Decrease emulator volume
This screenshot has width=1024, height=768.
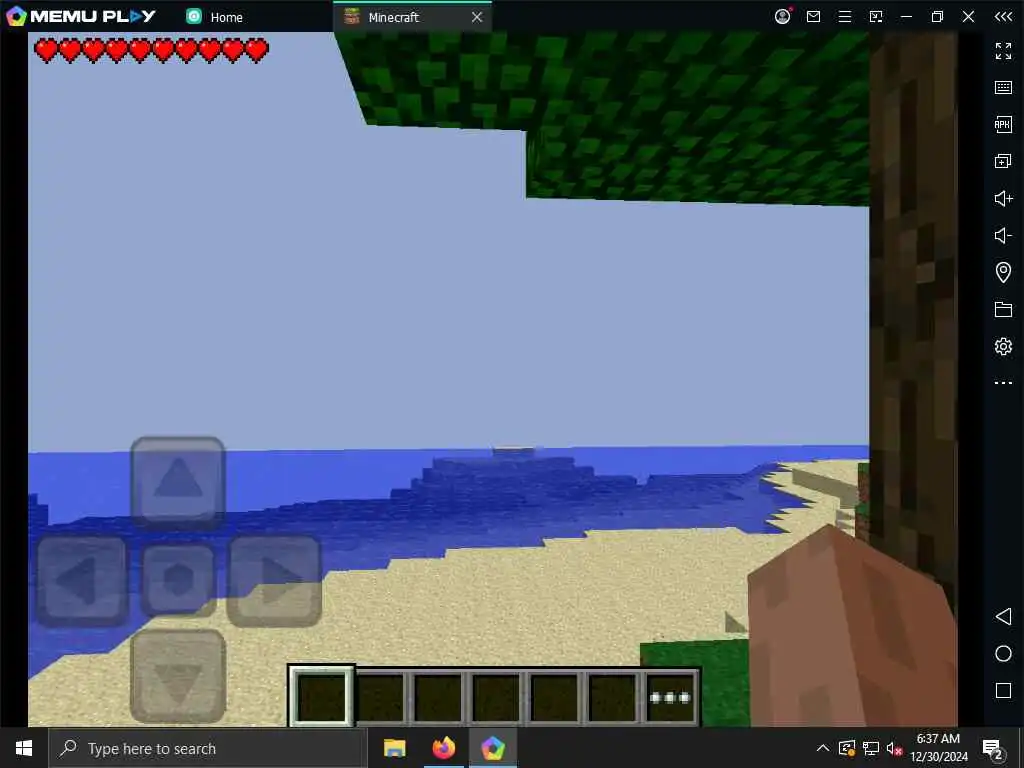click(x=1003, y=235)
